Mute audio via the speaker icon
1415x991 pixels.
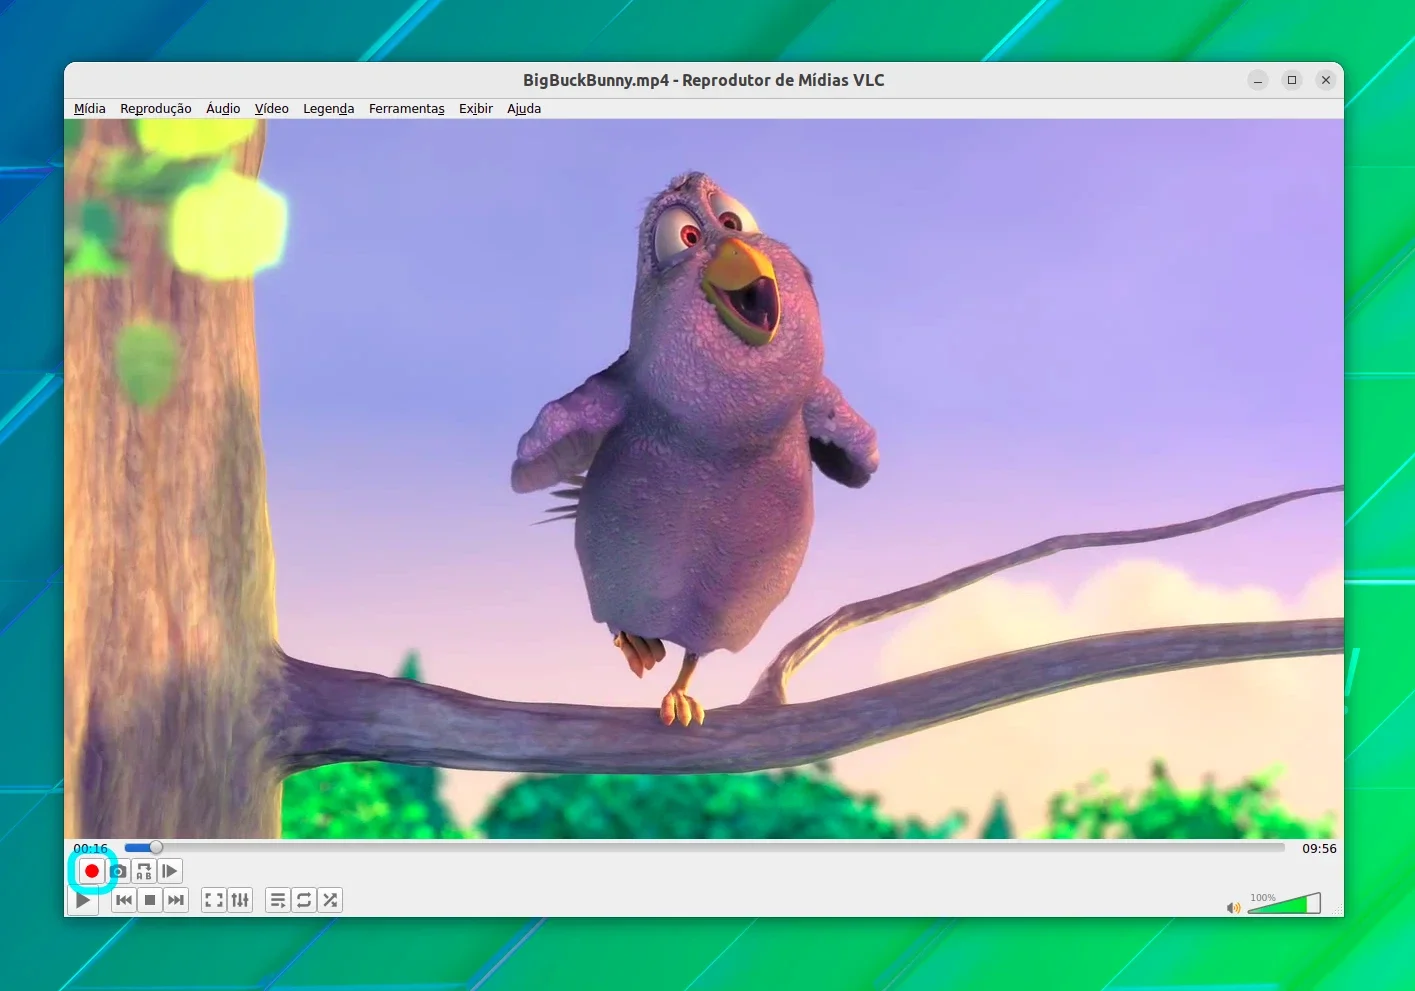click(x=1233, y=908)
